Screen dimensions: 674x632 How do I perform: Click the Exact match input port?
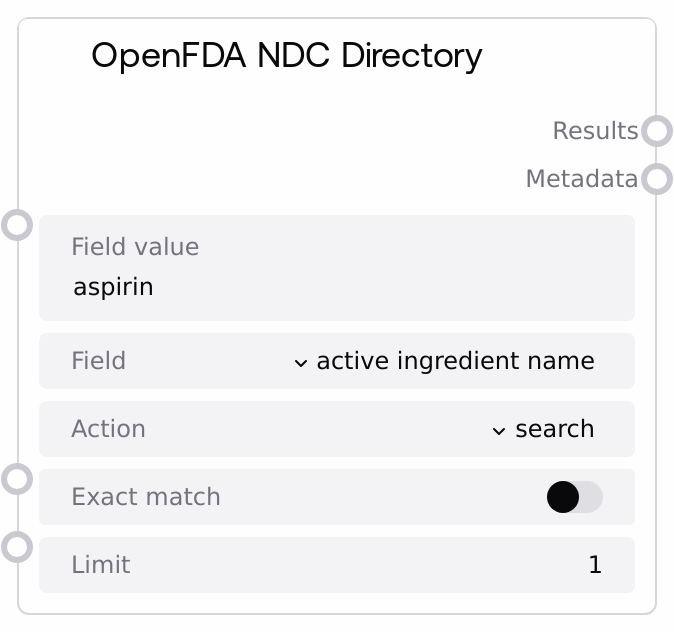tap(17, 479)
